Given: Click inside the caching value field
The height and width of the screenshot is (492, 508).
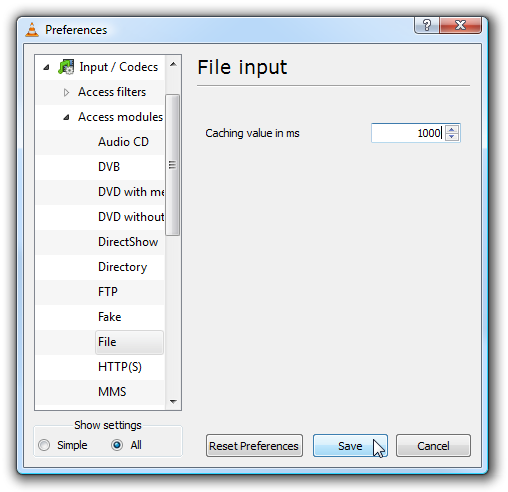Looking at the screenshot, I should (x=408, y=133).
